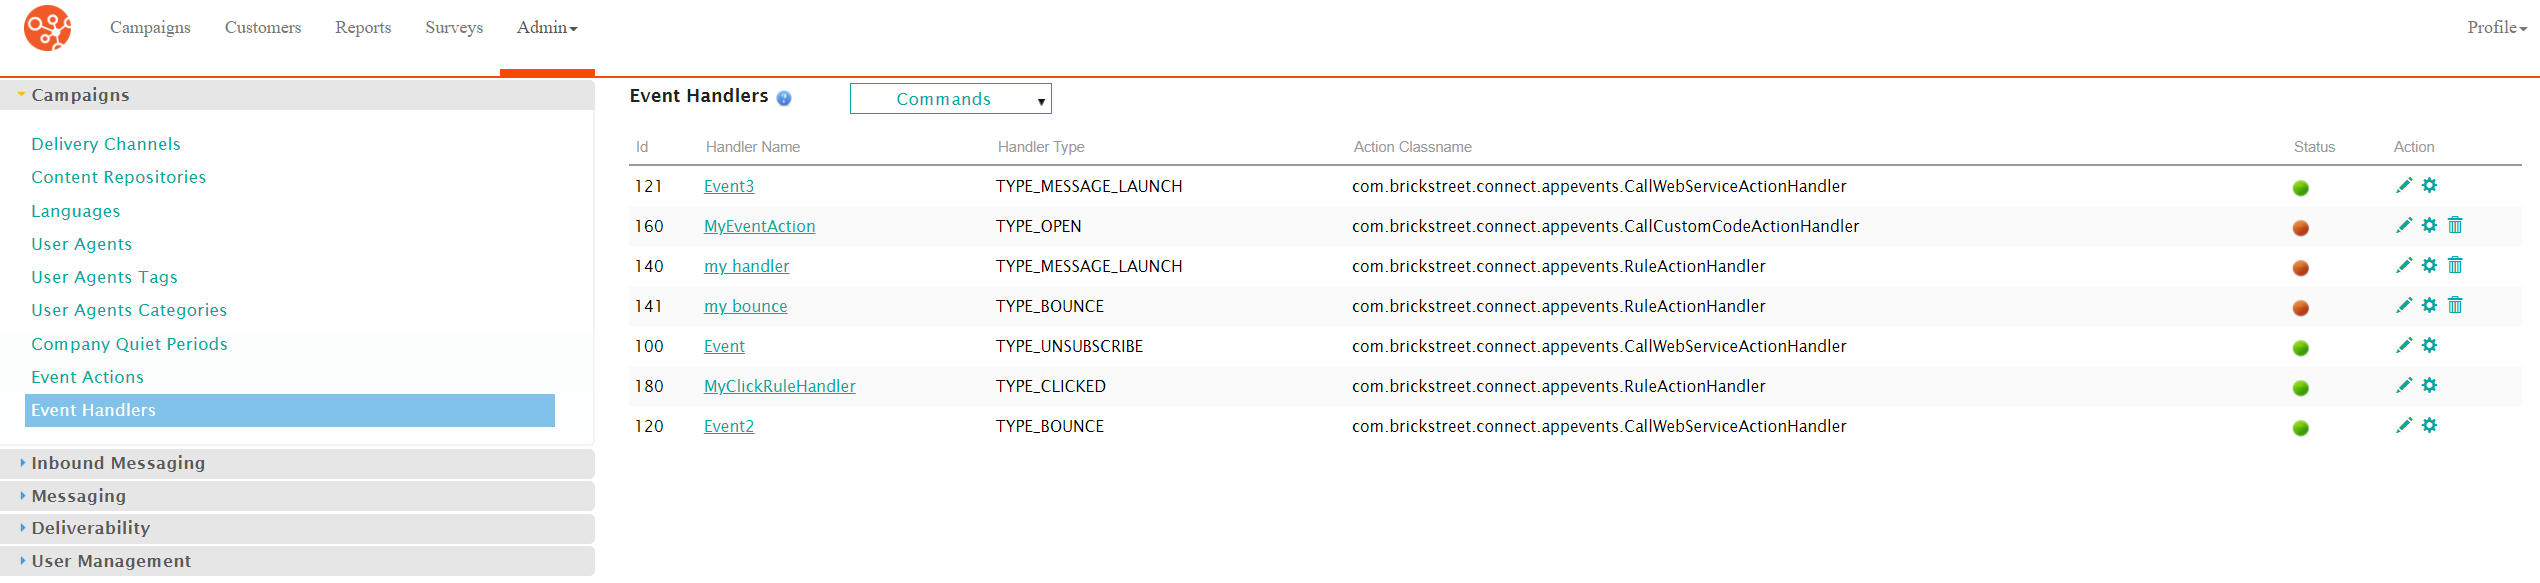The height and width of the screenshot is (583, 2540).
Task: Open gear settings for MyClickRuleHandler
Action: pyautogui.click(x=2430, y=385)
